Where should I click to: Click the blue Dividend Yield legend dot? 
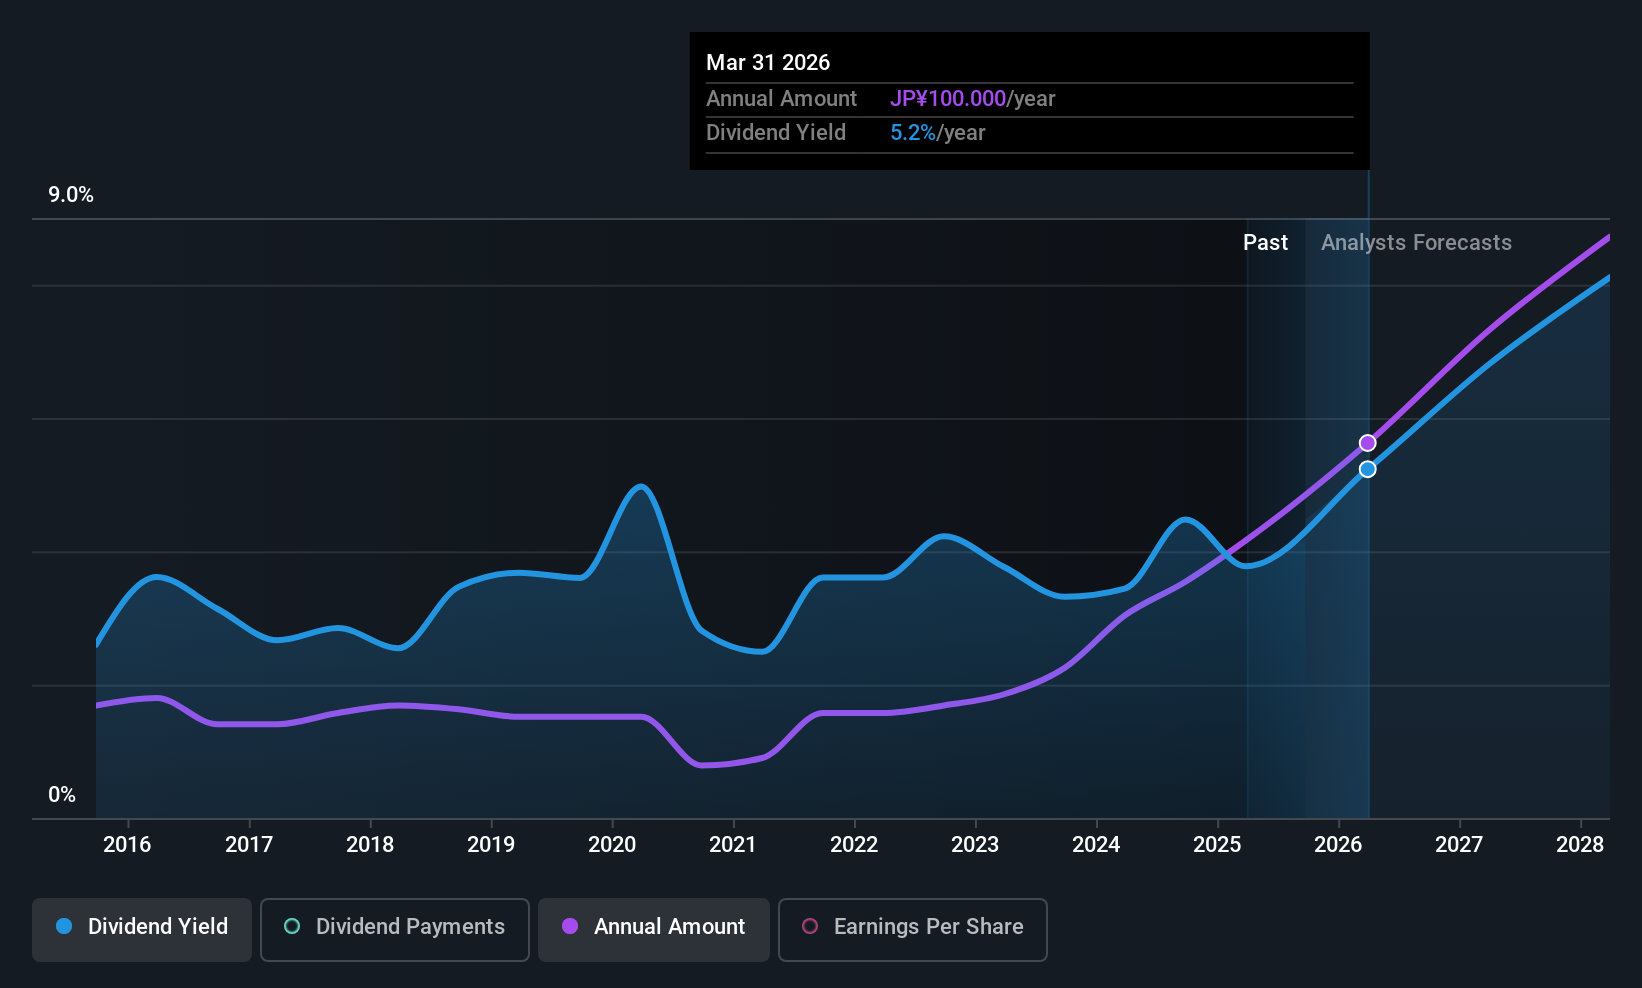pyautogui.click(x=64, y=927)
